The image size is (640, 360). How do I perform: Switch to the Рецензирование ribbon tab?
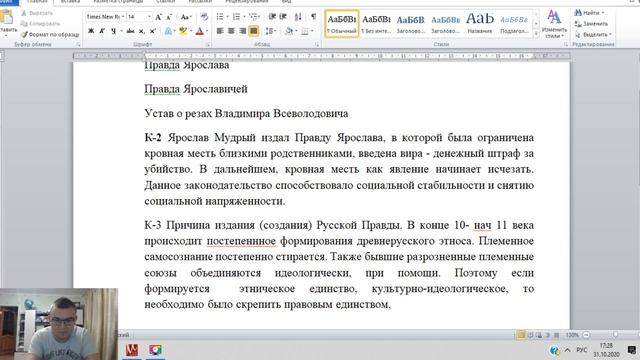tap(247, 2)
